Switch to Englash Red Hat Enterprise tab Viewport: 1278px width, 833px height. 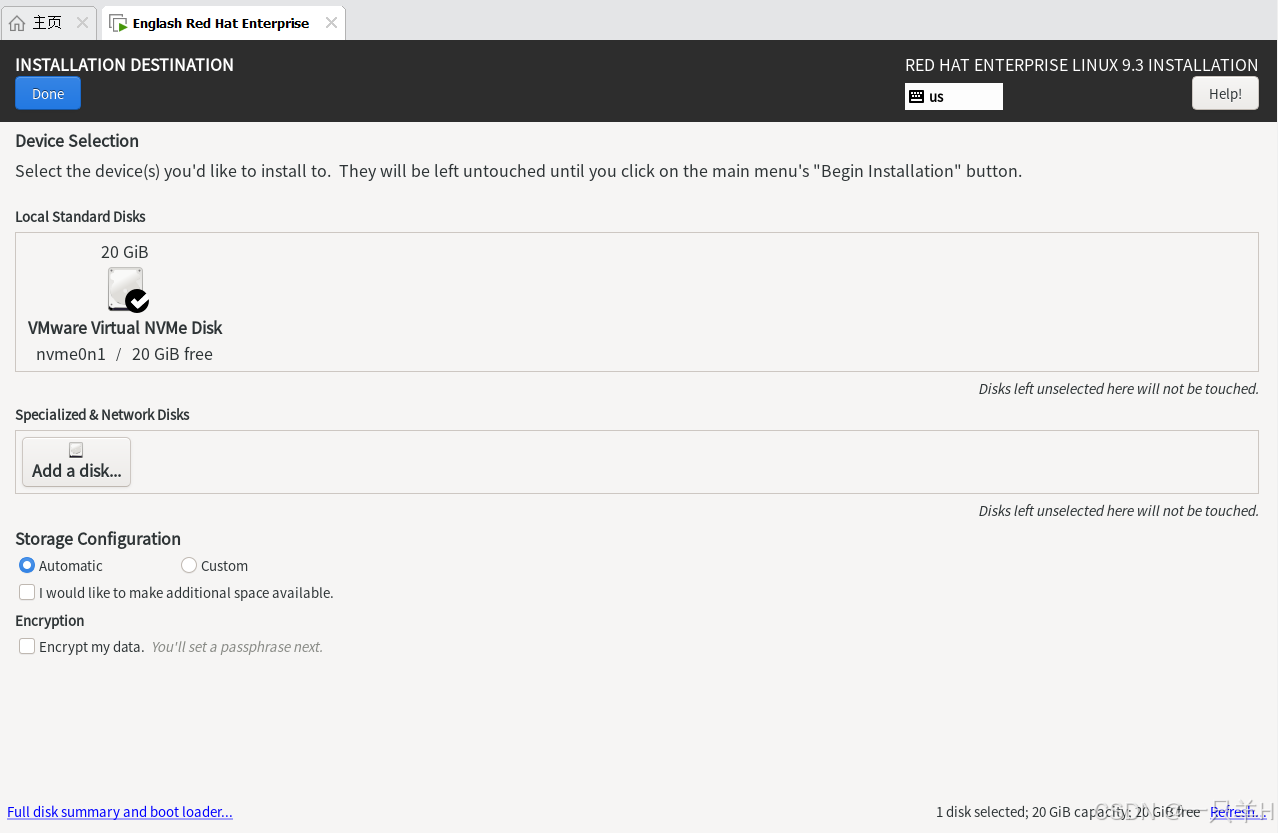[223, 22]
